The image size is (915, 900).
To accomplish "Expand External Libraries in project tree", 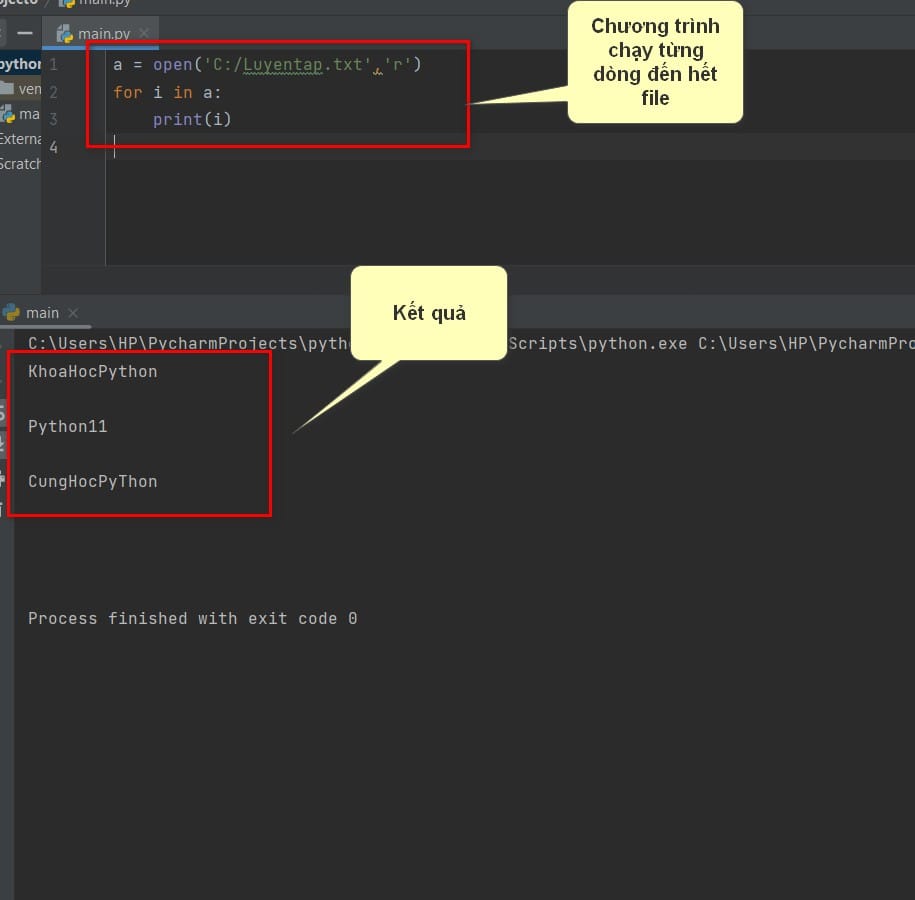I will [20, 139].
